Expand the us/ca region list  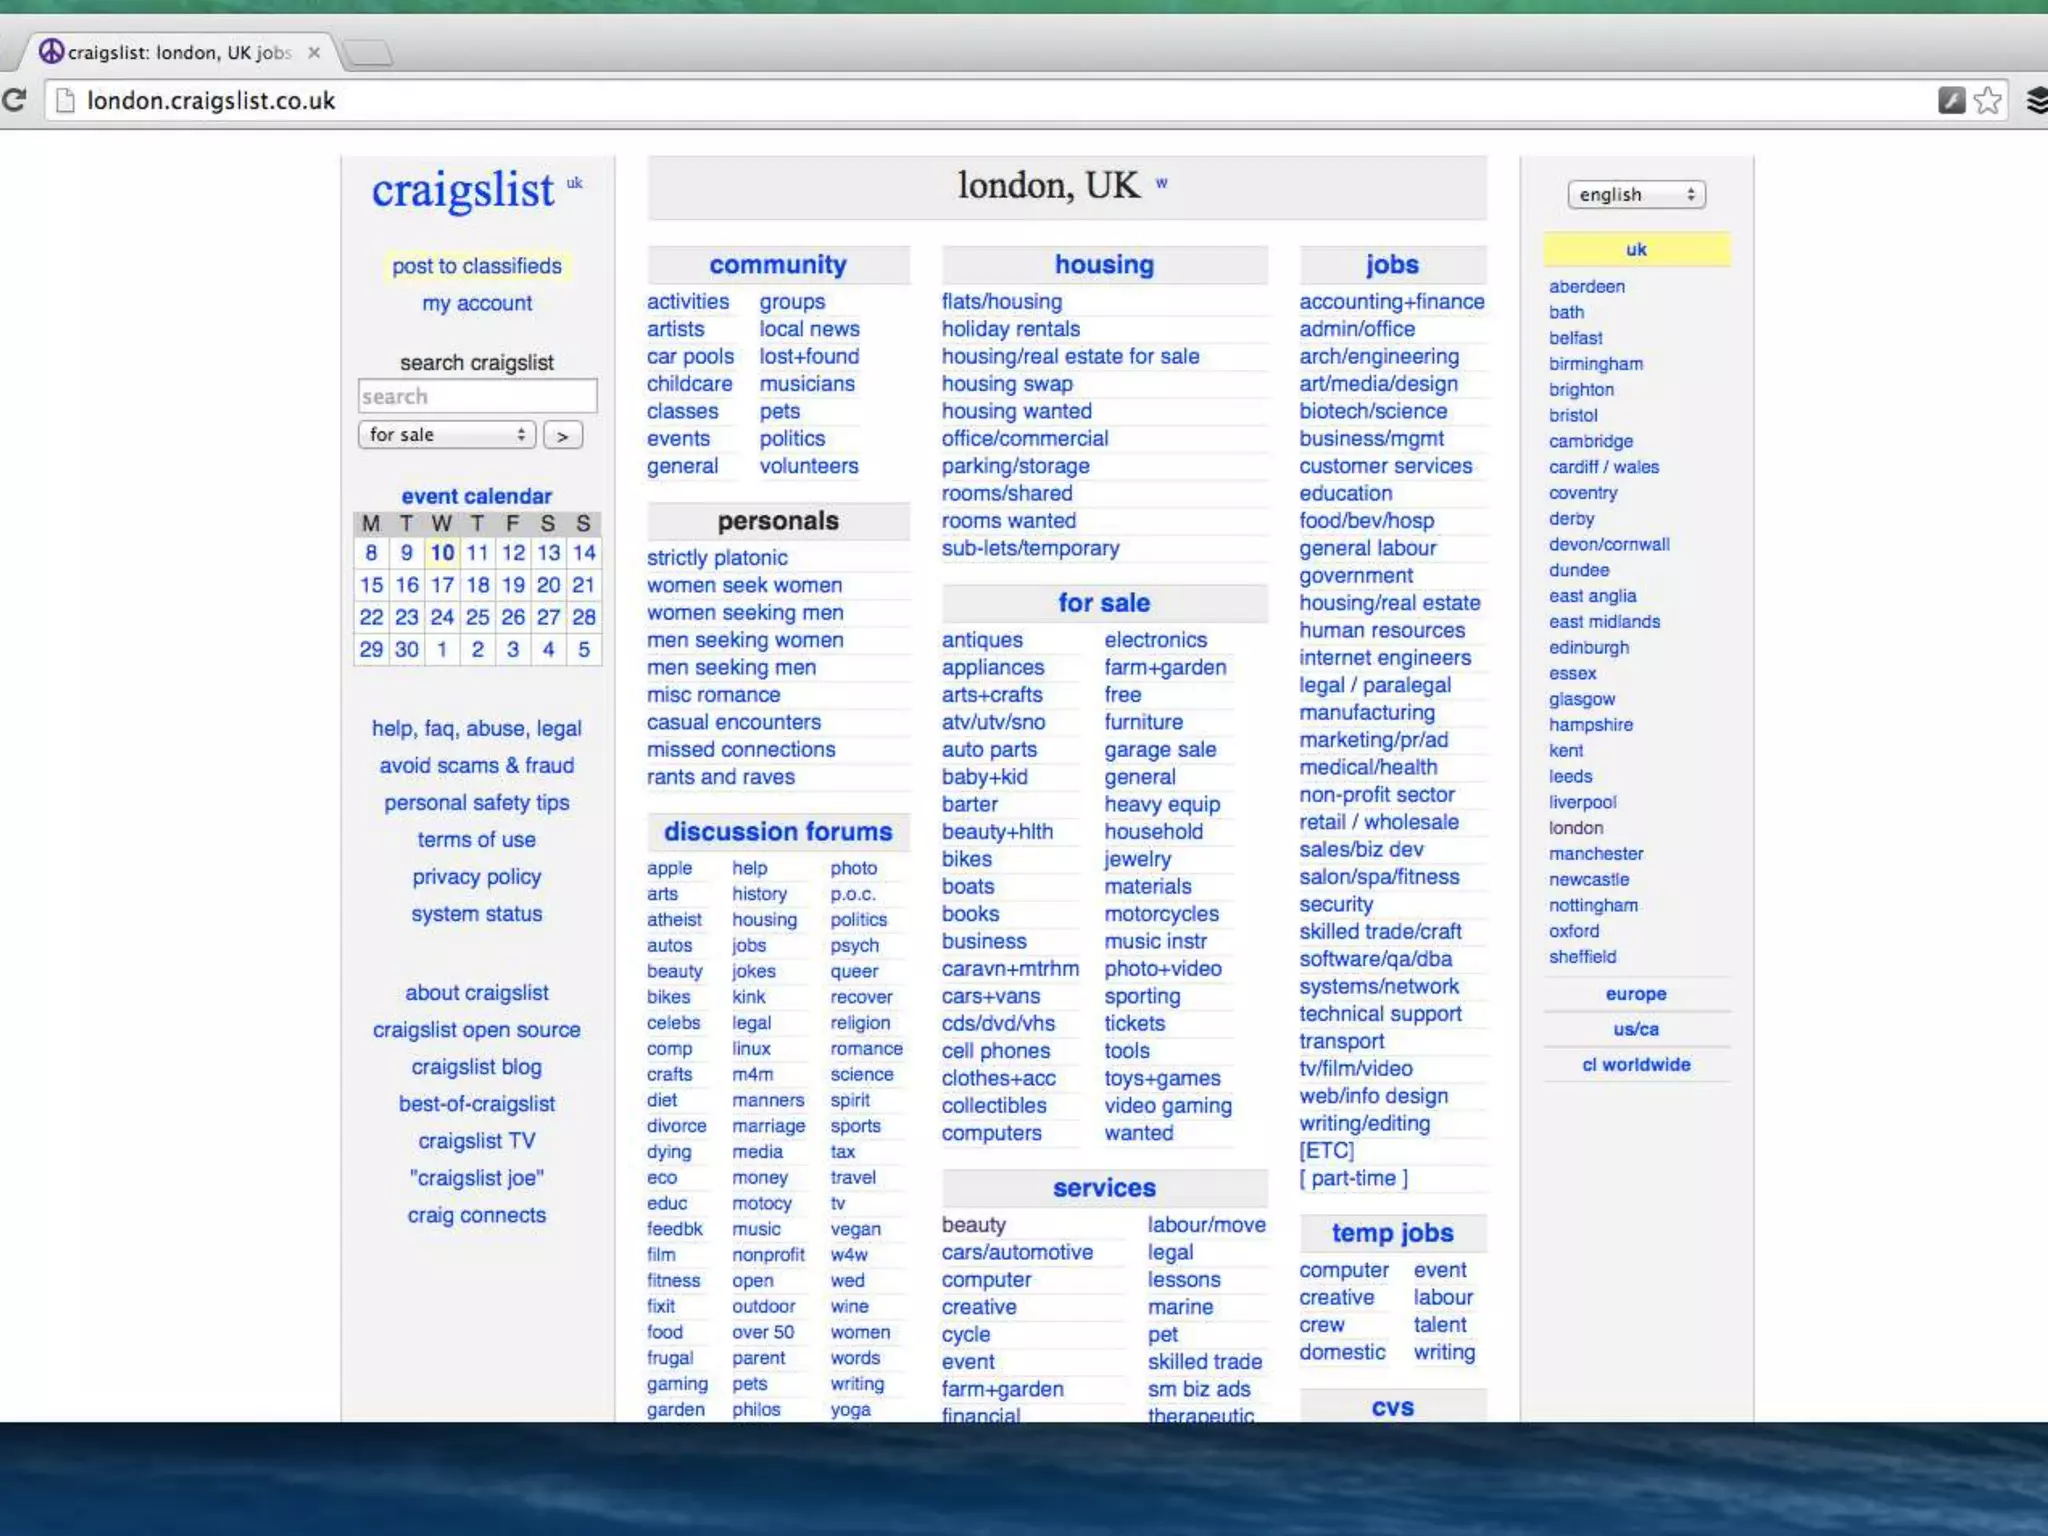coord(1635,1029)
